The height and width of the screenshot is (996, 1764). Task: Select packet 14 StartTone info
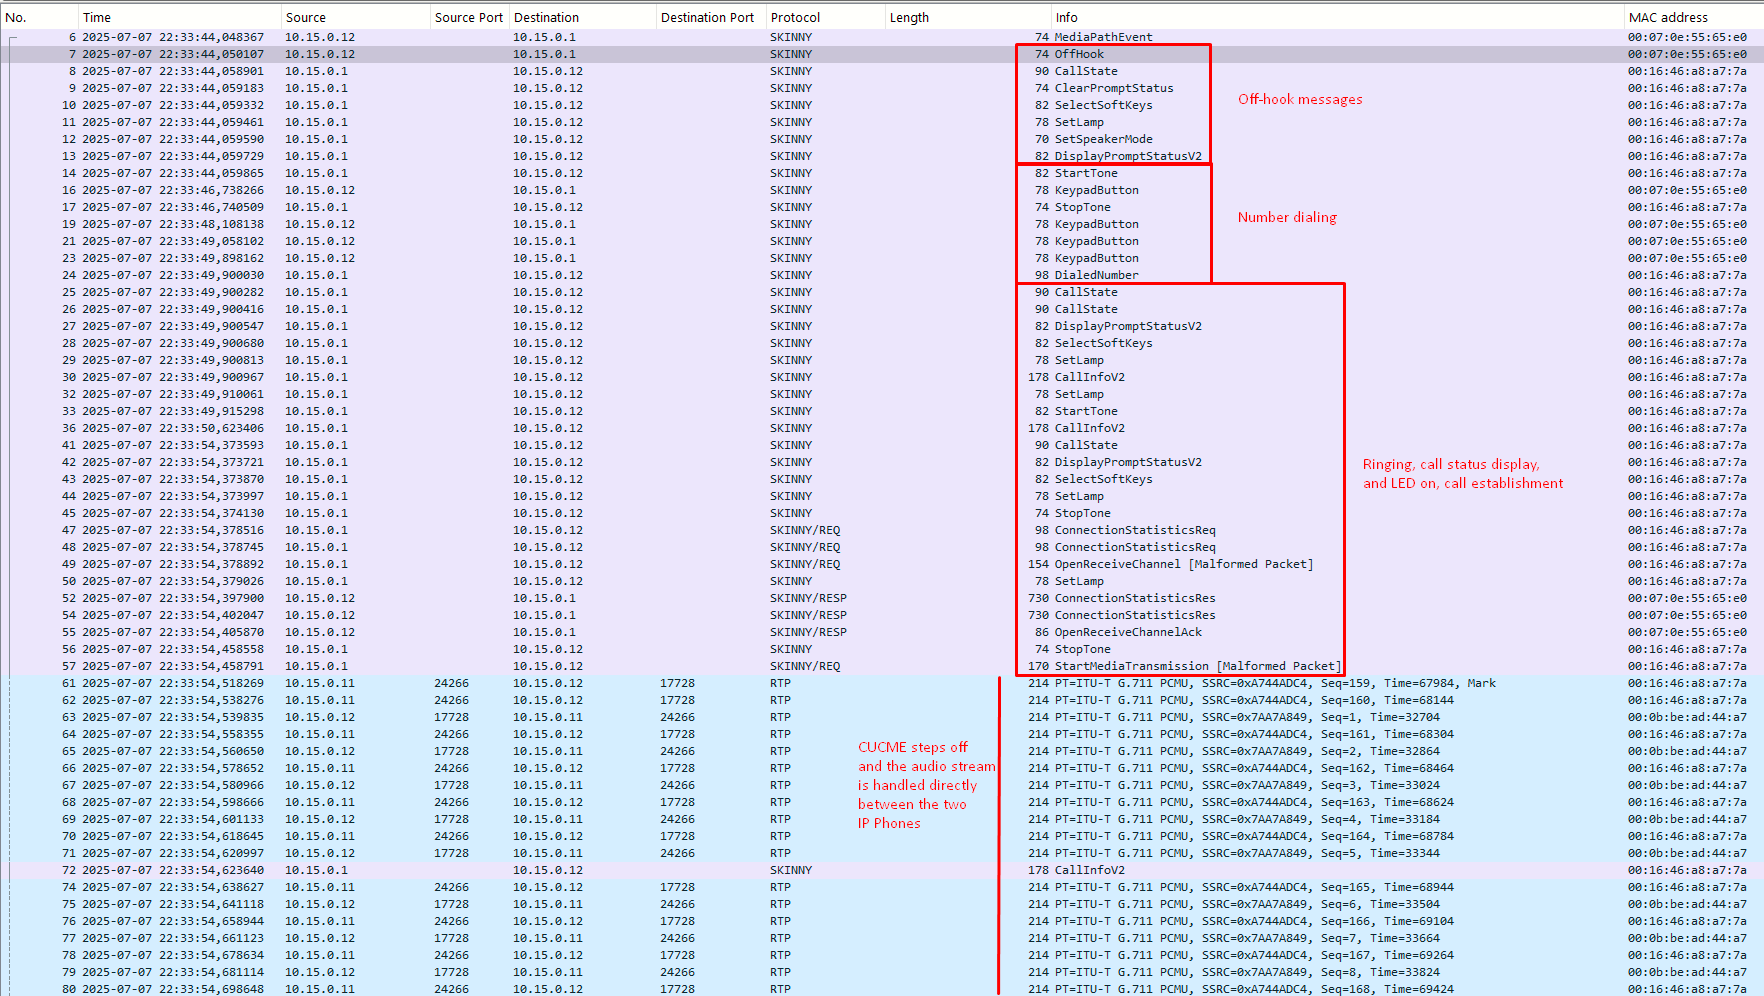click(1086, 173)
